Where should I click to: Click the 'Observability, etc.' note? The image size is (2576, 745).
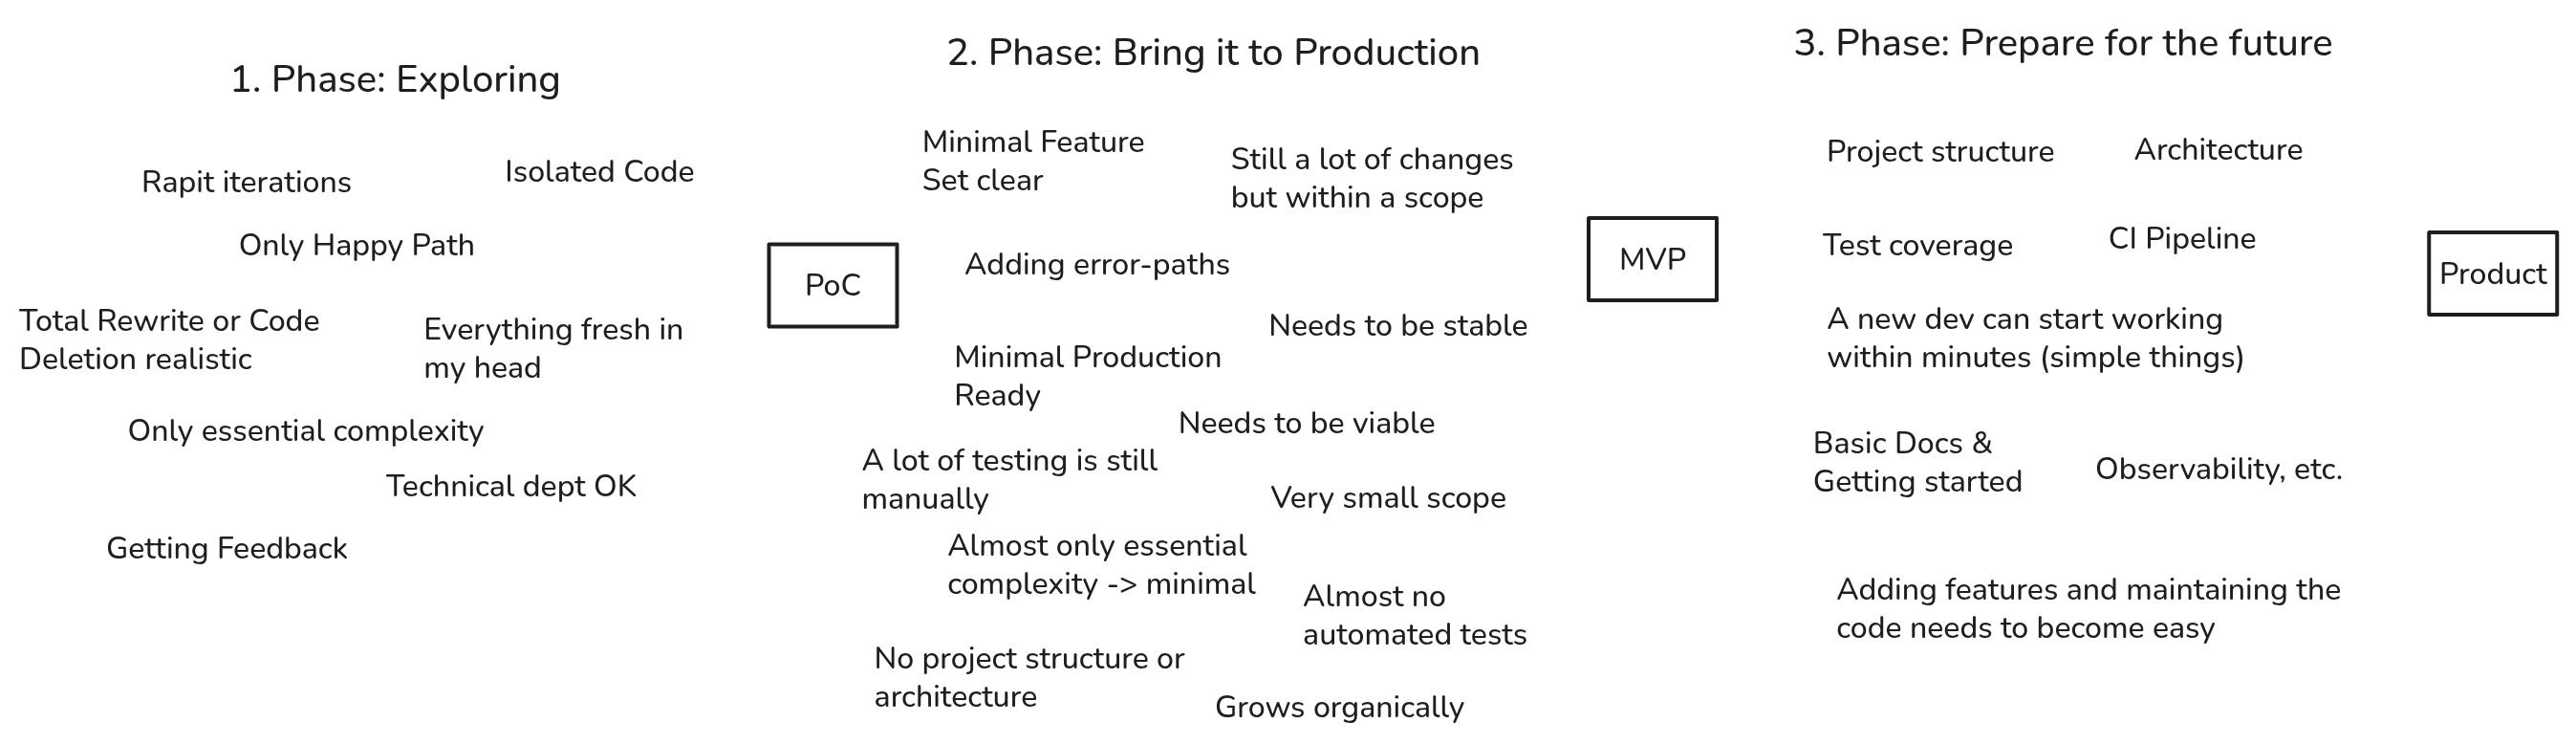tap(2219, 469)
